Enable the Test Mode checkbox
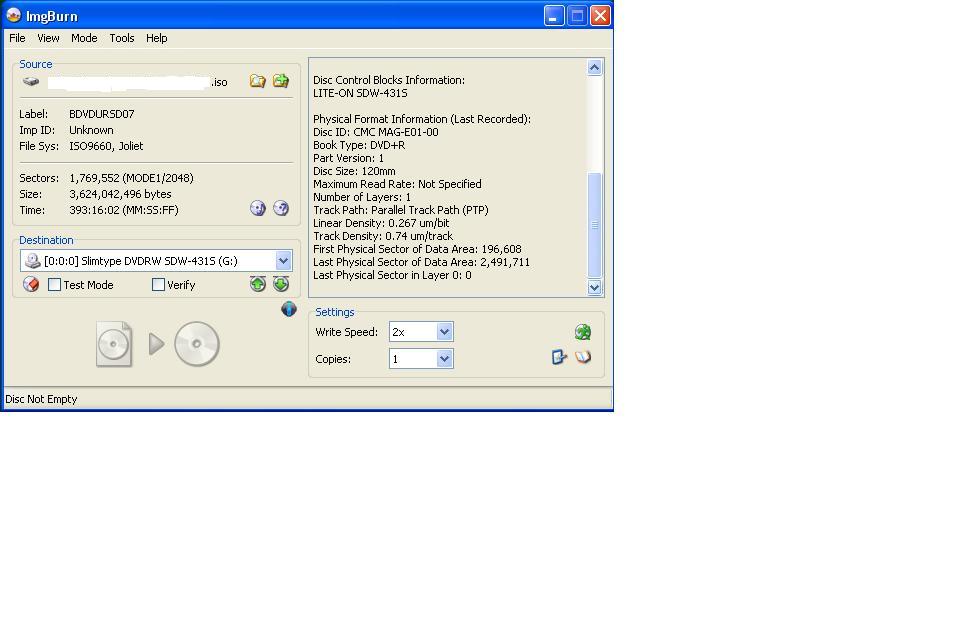962x635 pixels. [55, 285]
